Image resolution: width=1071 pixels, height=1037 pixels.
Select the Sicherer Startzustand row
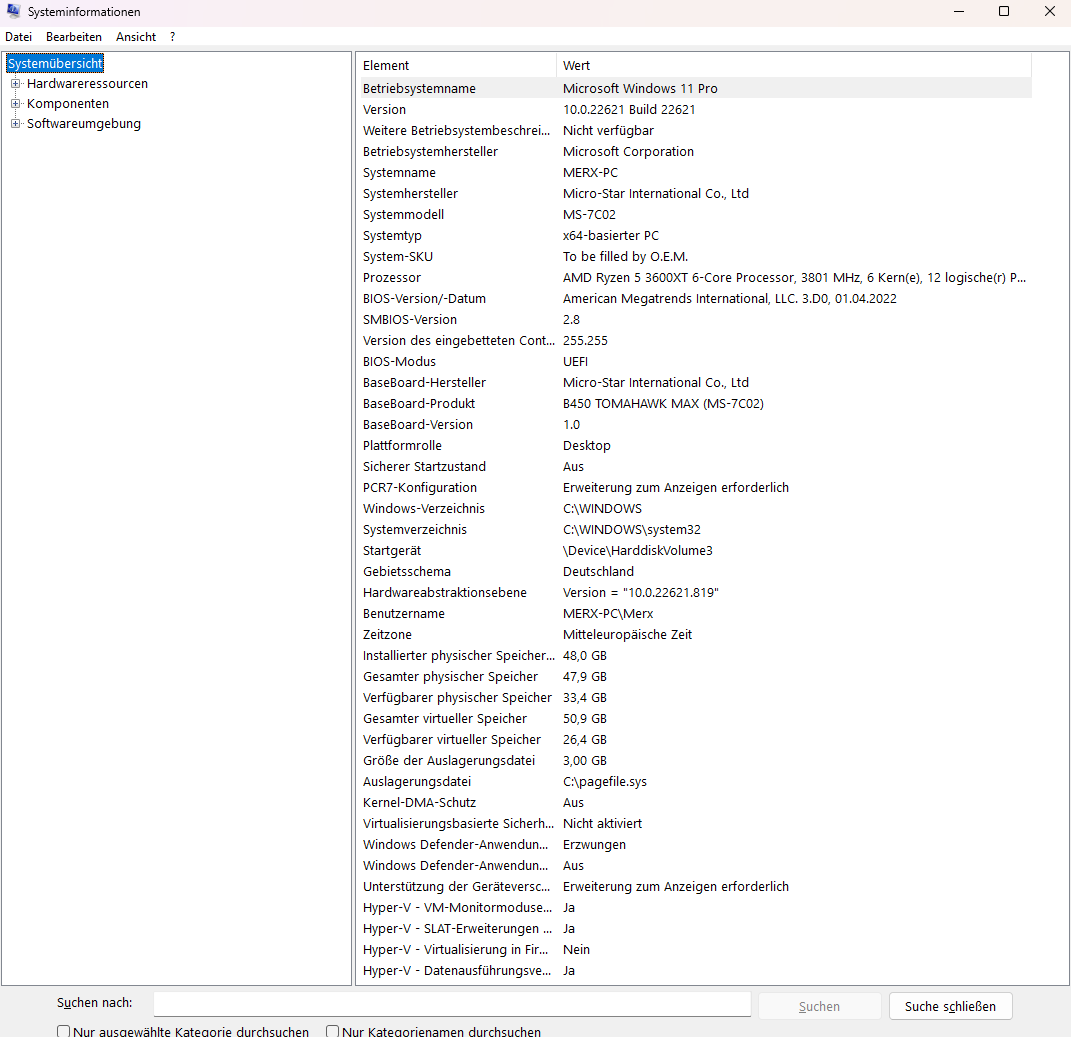(x=695, y=467)
